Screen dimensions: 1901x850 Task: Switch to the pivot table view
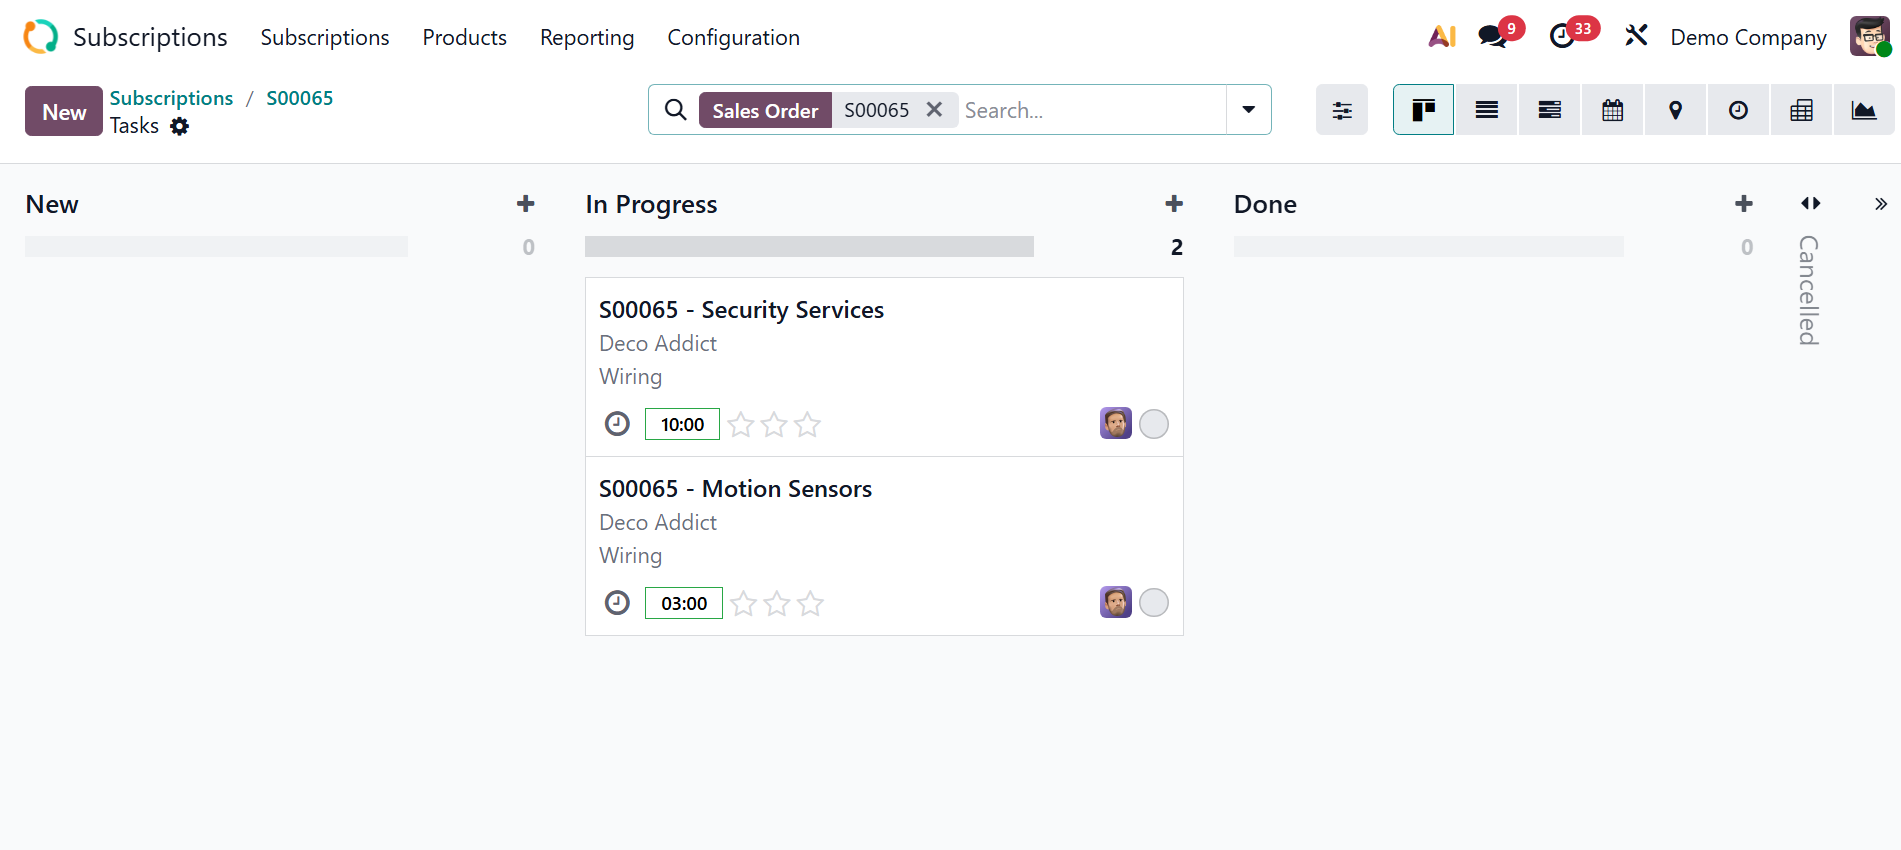click(x=1801, y=110)
